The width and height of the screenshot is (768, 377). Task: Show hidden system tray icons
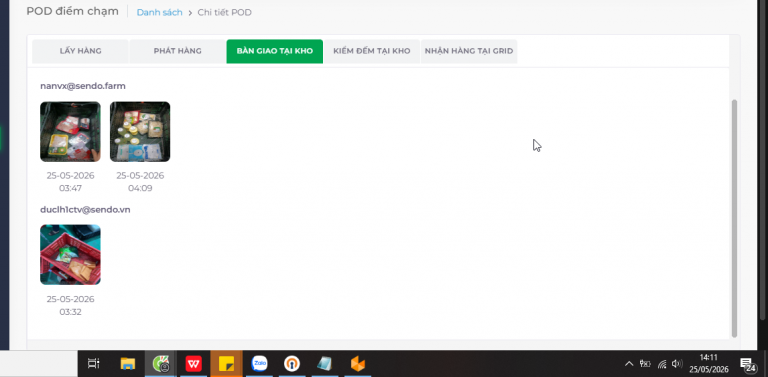(629, 364)
